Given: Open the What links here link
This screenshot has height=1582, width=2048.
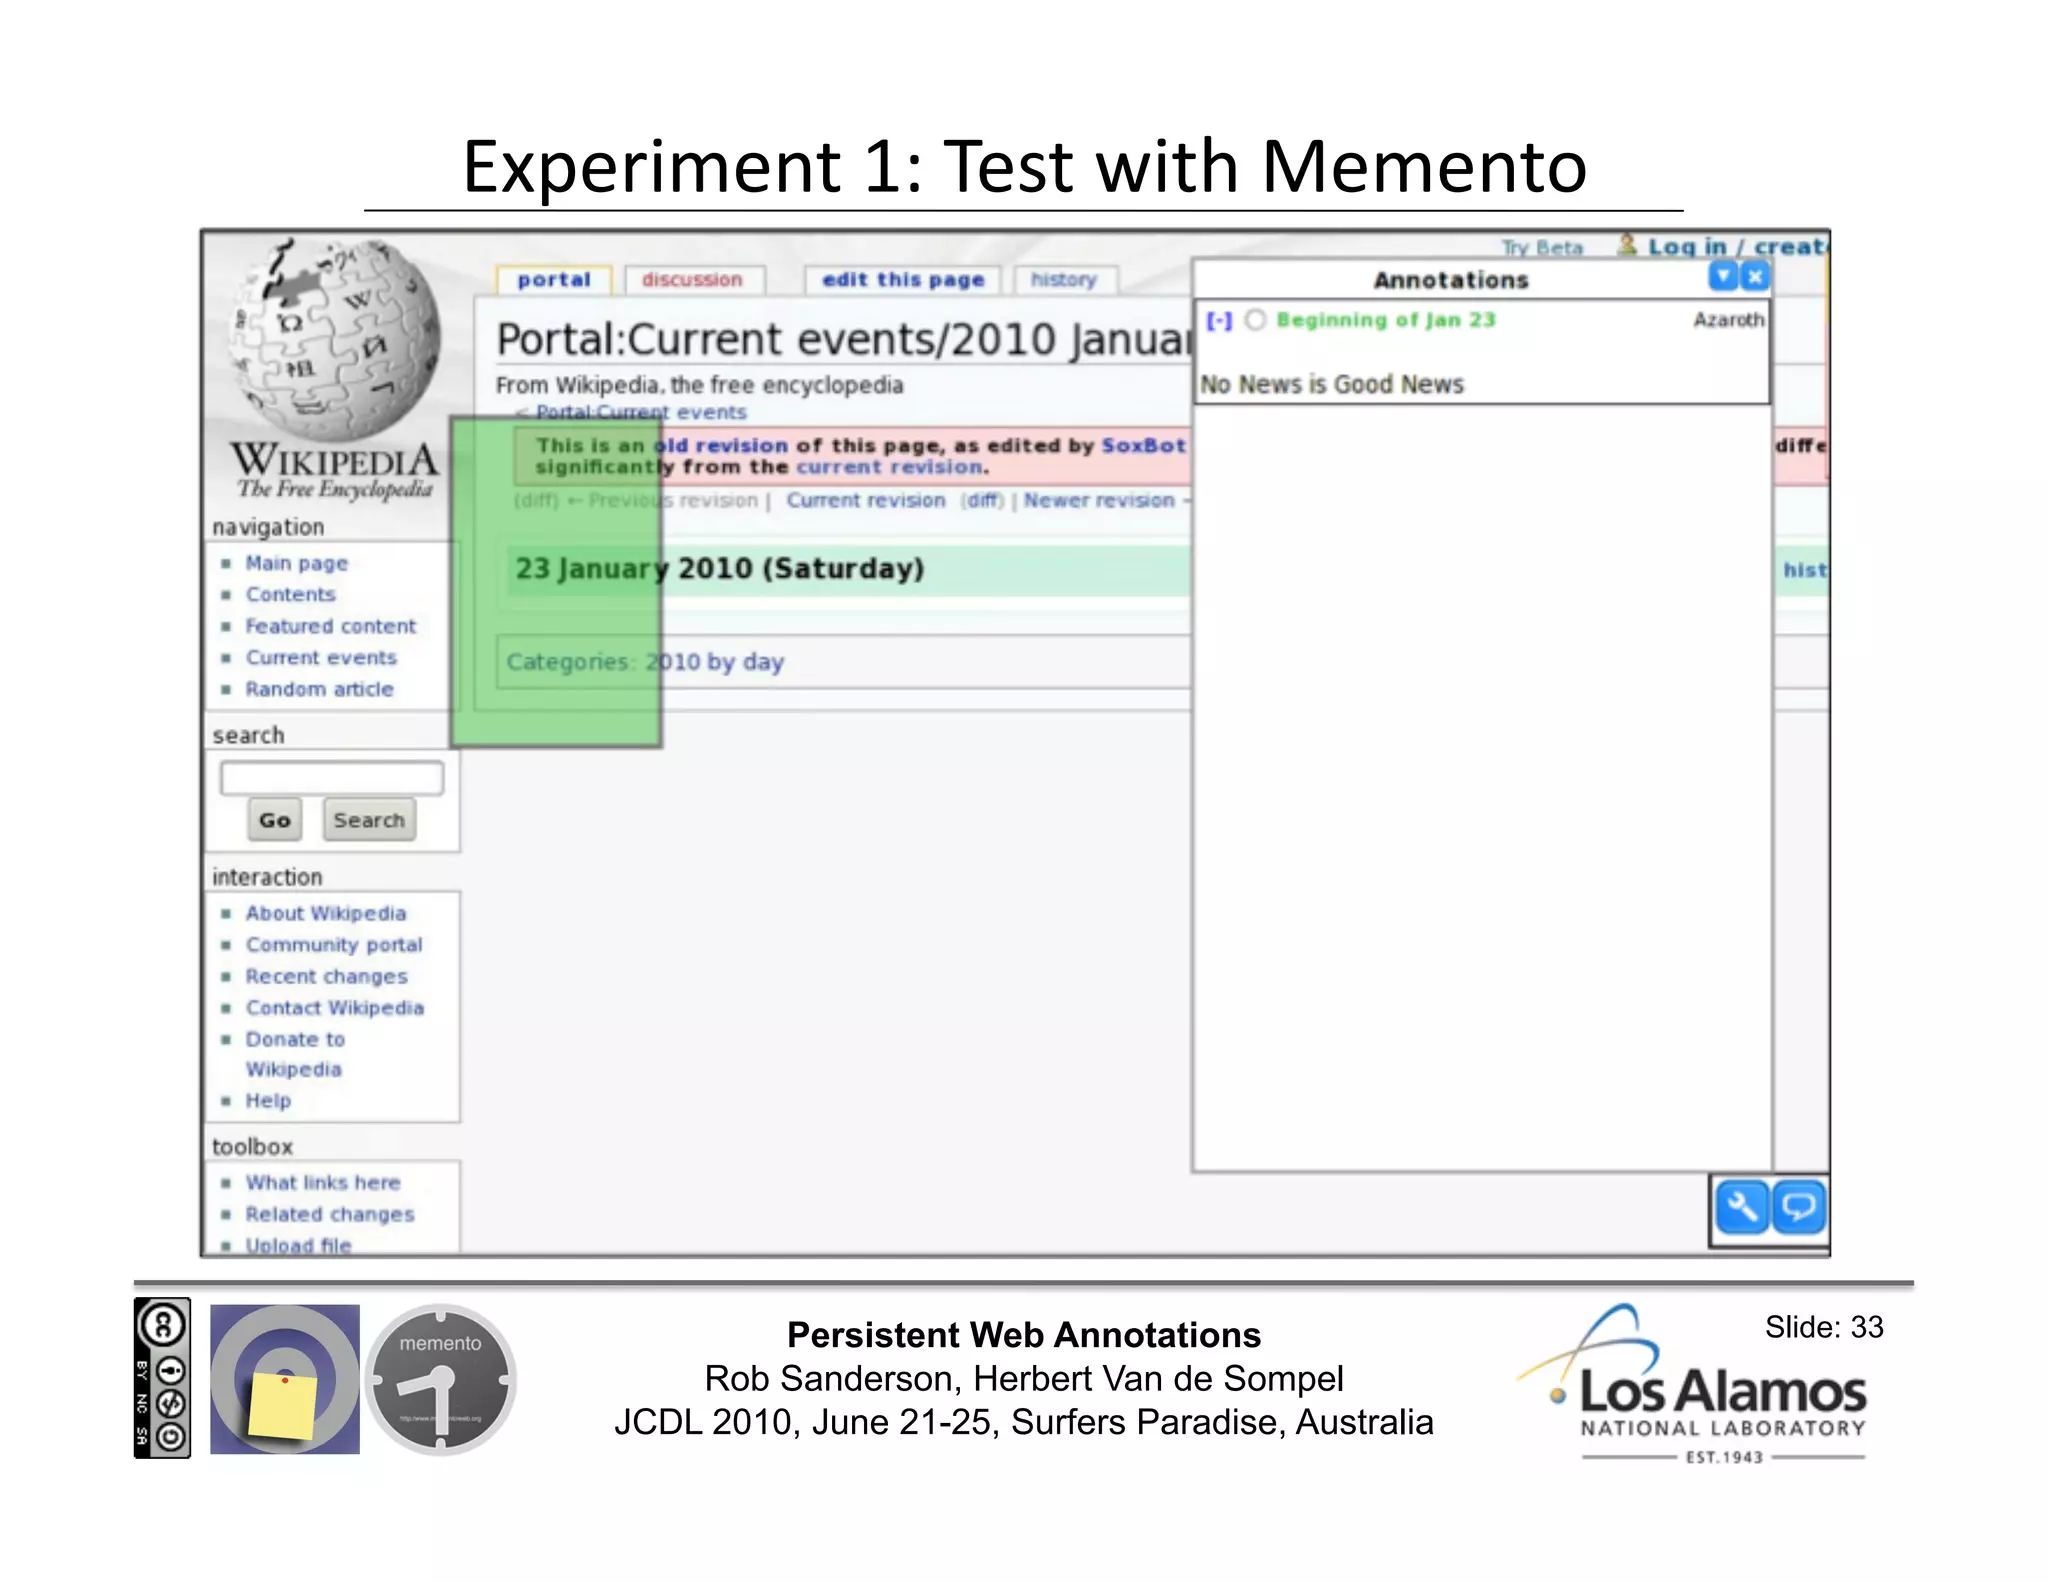Looking at the screenshot, I should tap(323, 1182).
